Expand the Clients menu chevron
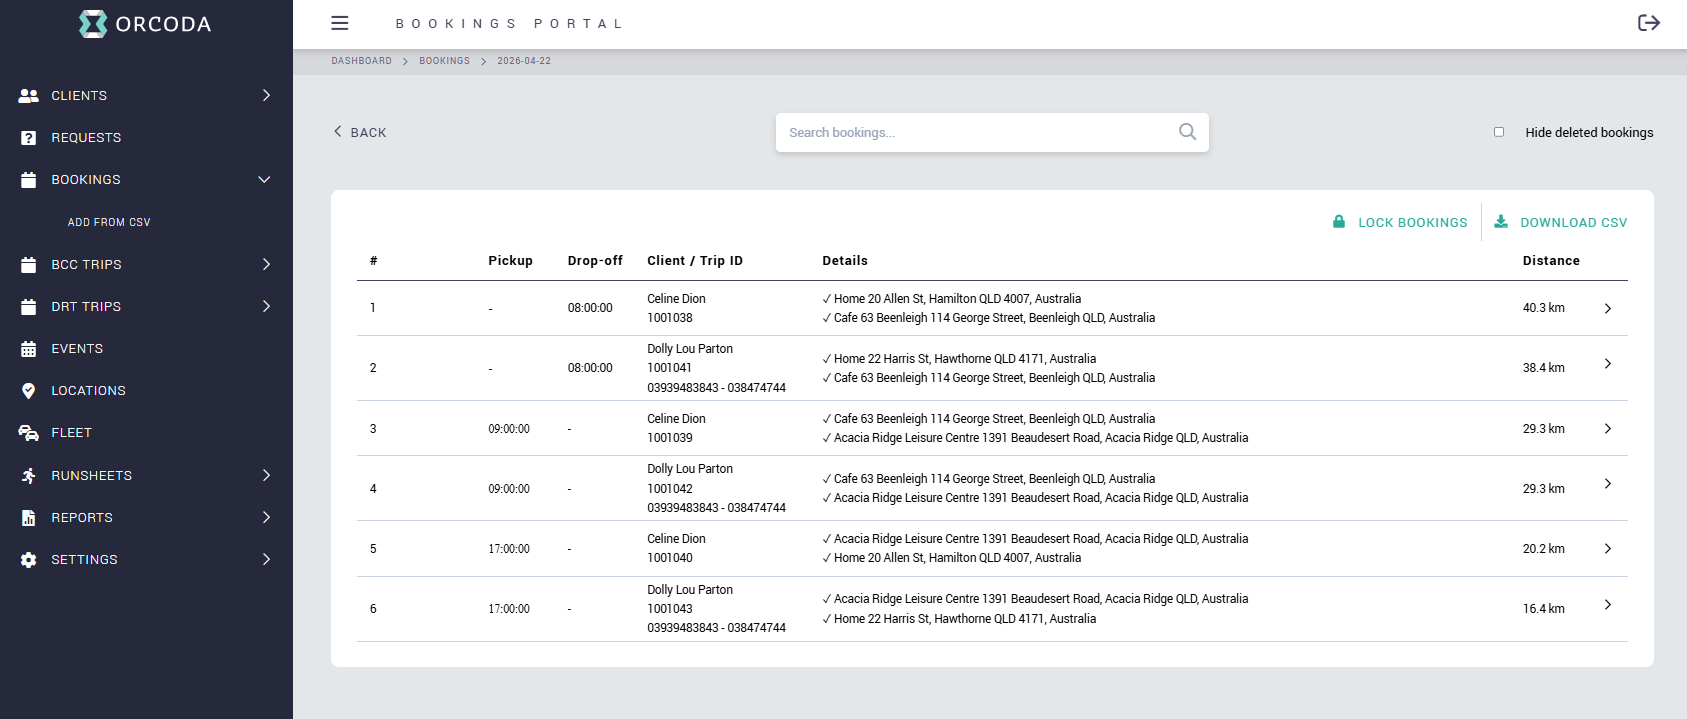This screenshot has width=1687, height=719. click(x=266, y=96)
